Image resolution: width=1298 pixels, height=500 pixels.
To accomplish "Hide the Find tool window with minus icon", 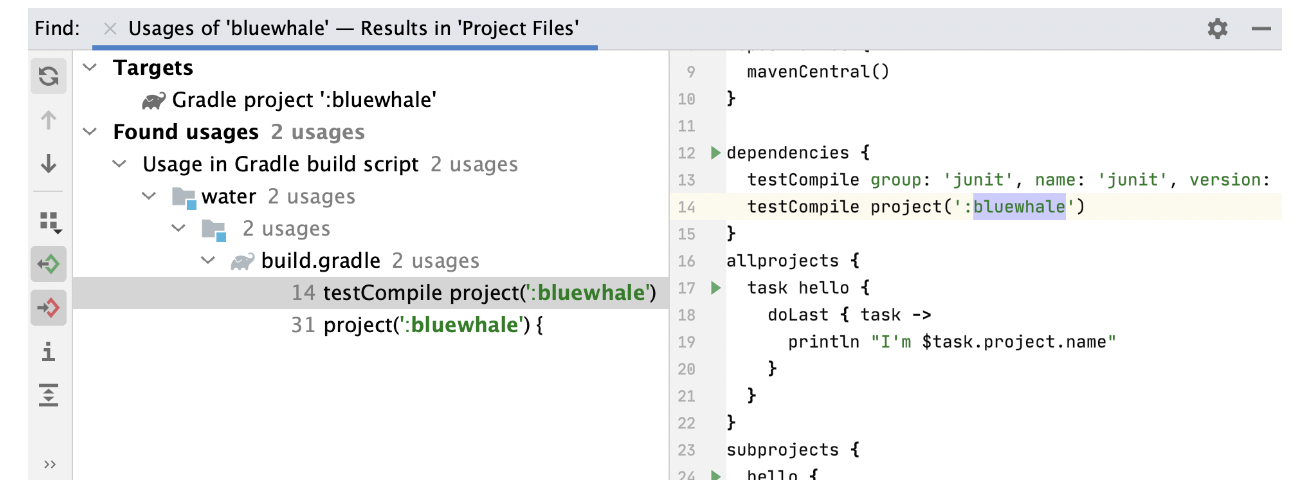I will [1261, 29].
